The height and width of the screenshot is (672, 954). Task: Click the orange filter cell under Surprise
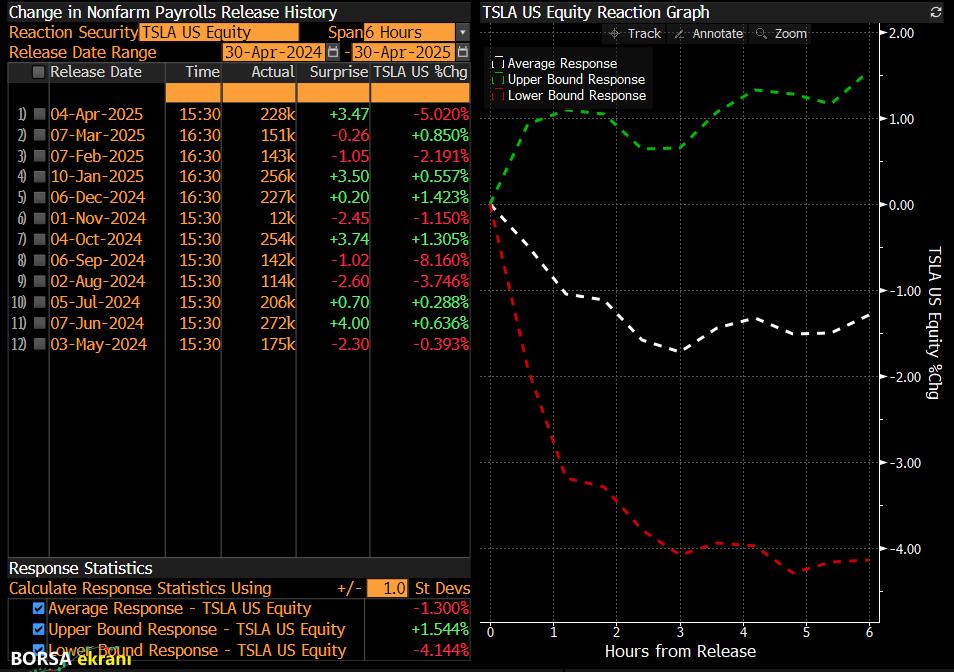tap(333, 92)
